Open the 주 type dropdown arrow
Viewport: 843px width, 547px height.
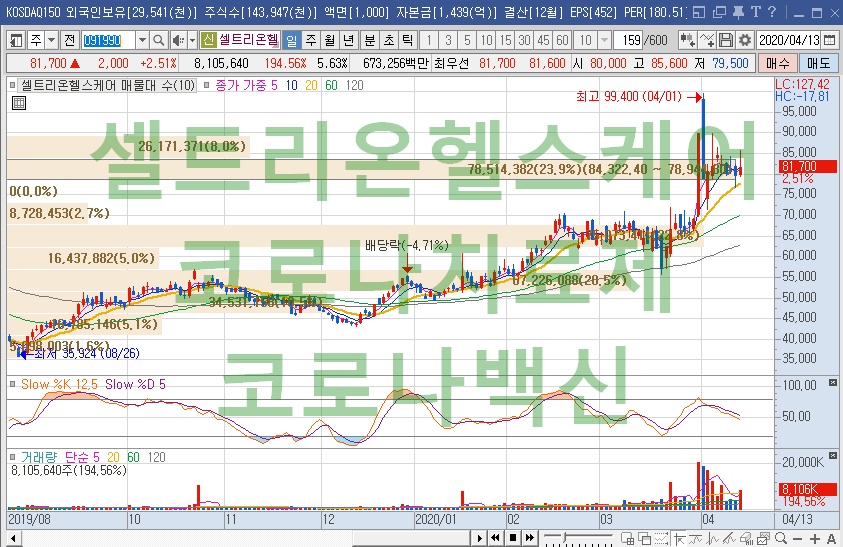pyautogui.click(x=52, y=40)
